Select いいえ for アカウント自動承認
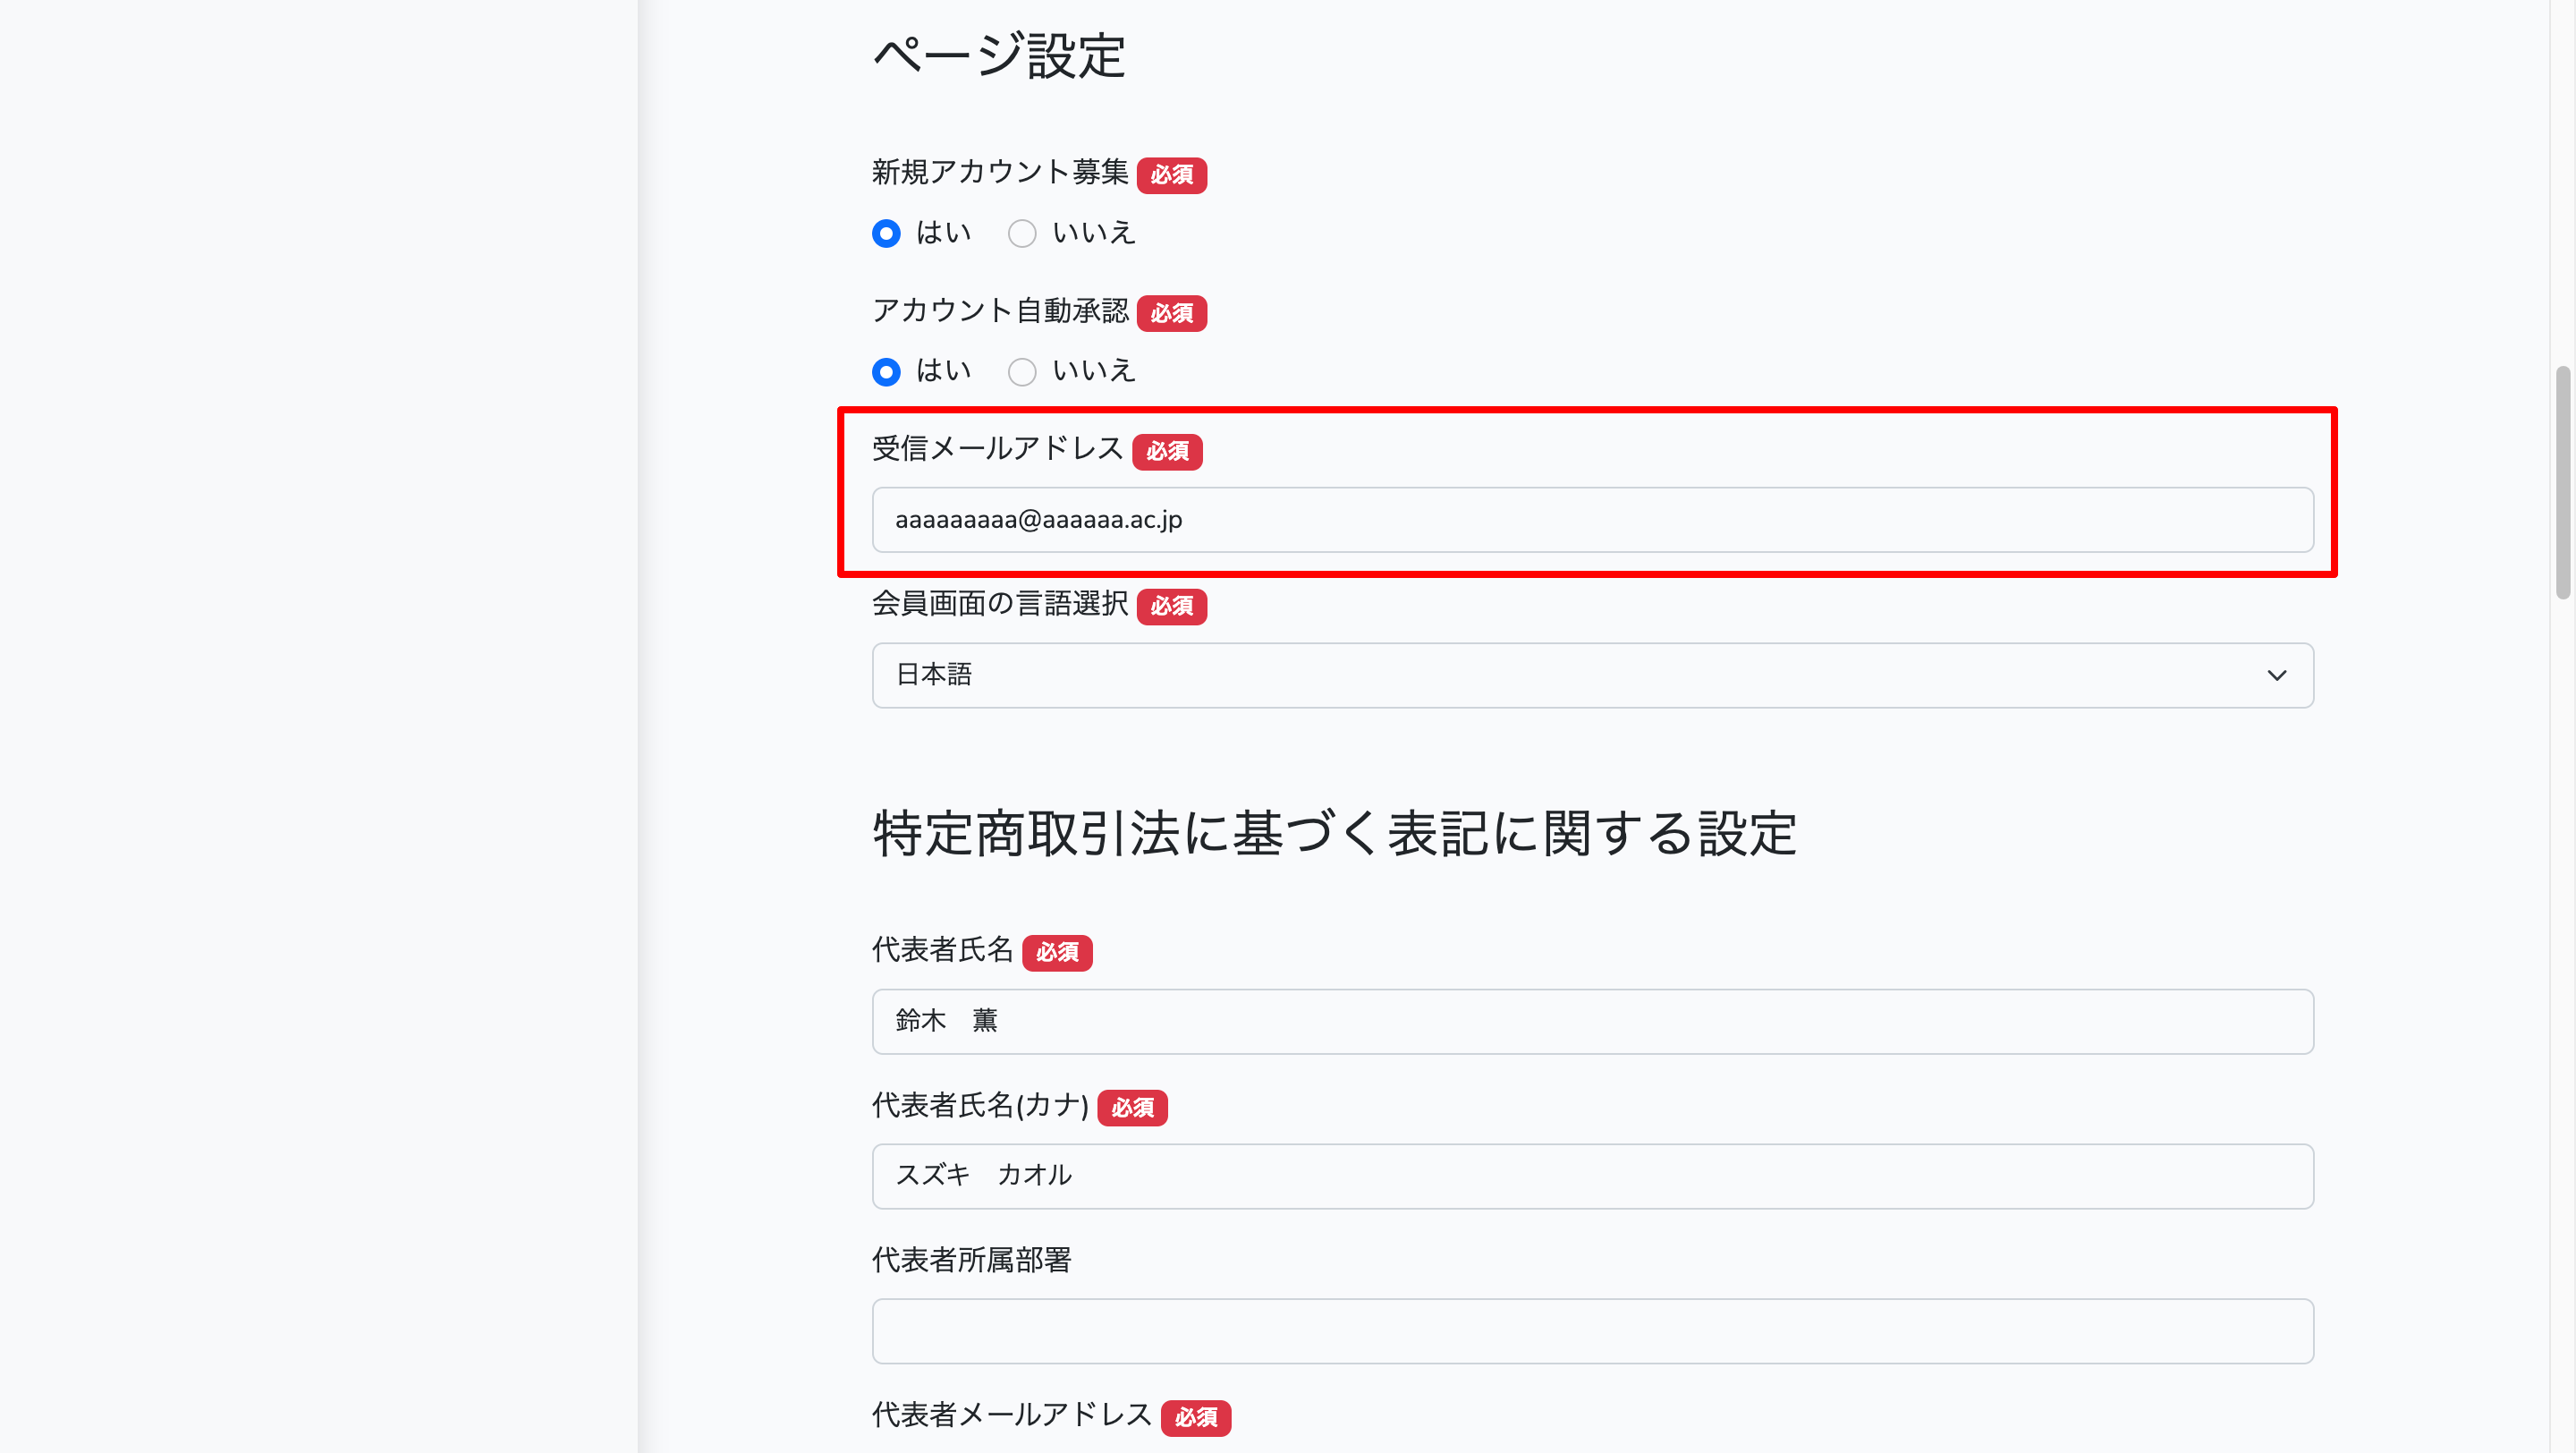Viewport: 2576px width, 1453px height. 1021,371
